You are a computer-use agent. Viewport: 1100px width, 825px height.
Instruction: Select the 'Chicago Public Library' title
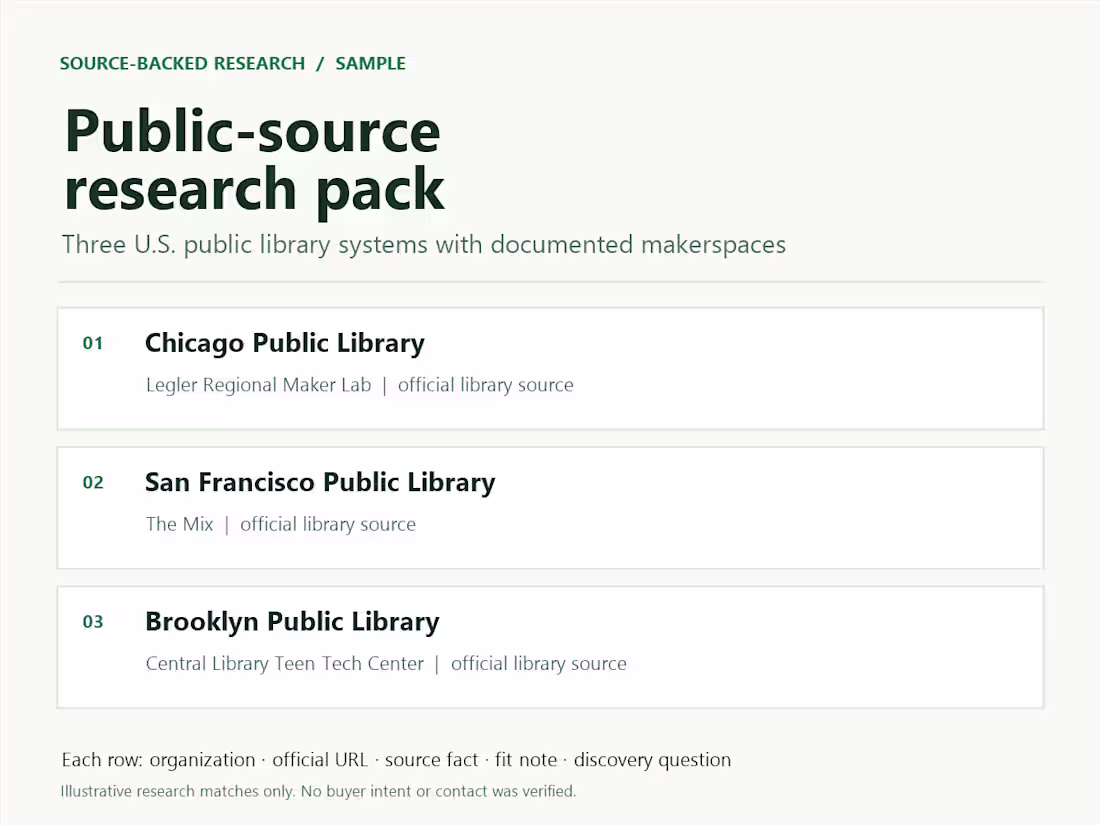pos(285,343)
